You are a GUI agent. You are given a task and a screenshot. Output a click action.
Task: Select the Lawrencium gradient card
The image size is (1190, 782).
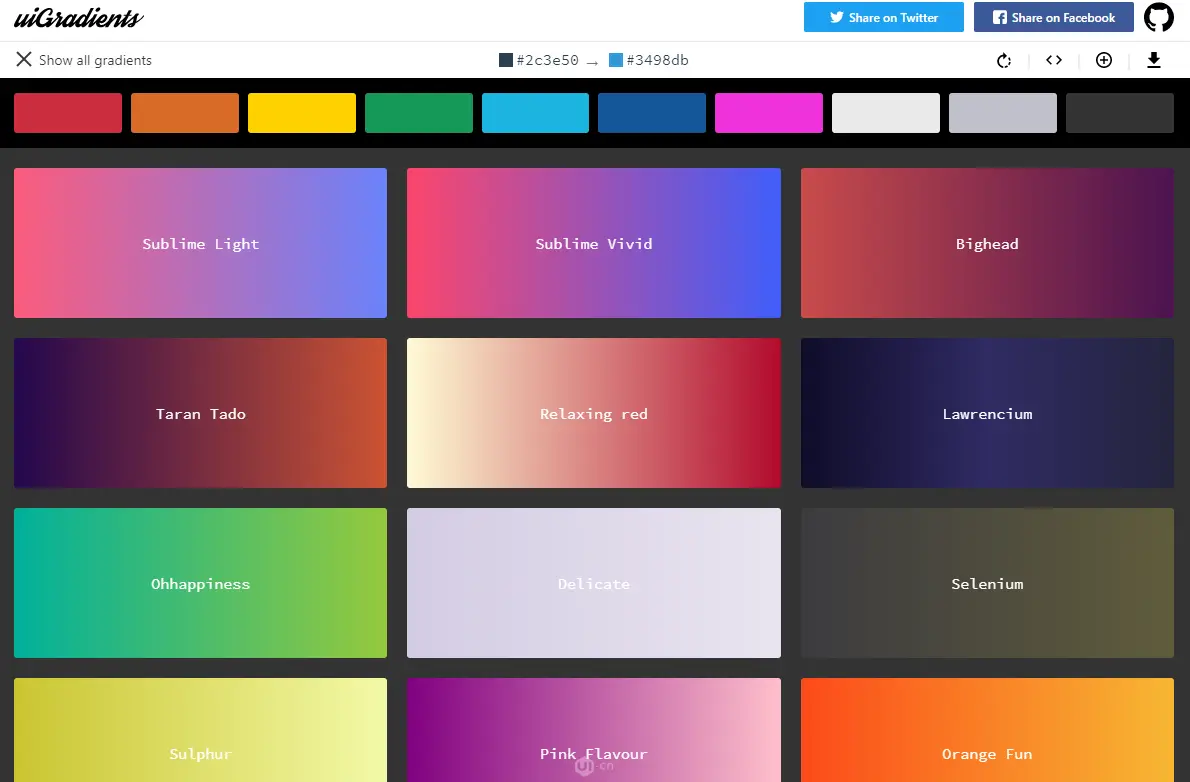[x=987, y=413]
